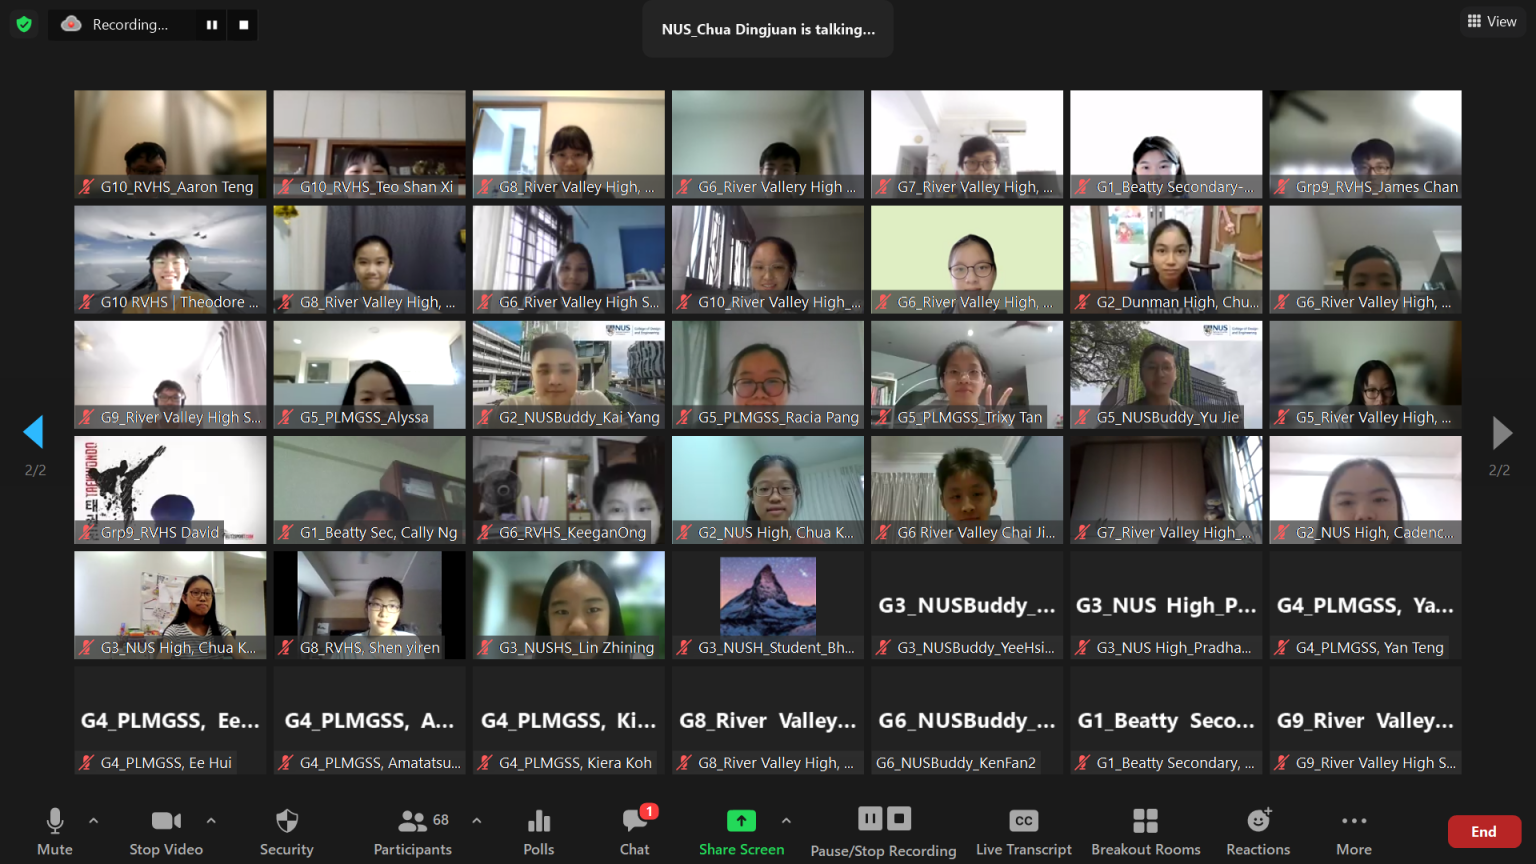Image resolution: width=1536 pixels, height=864 pixels.
Task: Click the red End meeting button
Action: 1483,831
